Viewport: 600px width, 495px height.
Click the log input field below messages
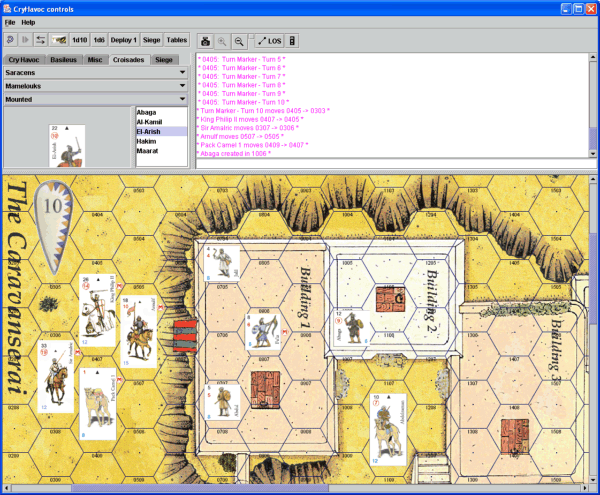tap(396, 163)
